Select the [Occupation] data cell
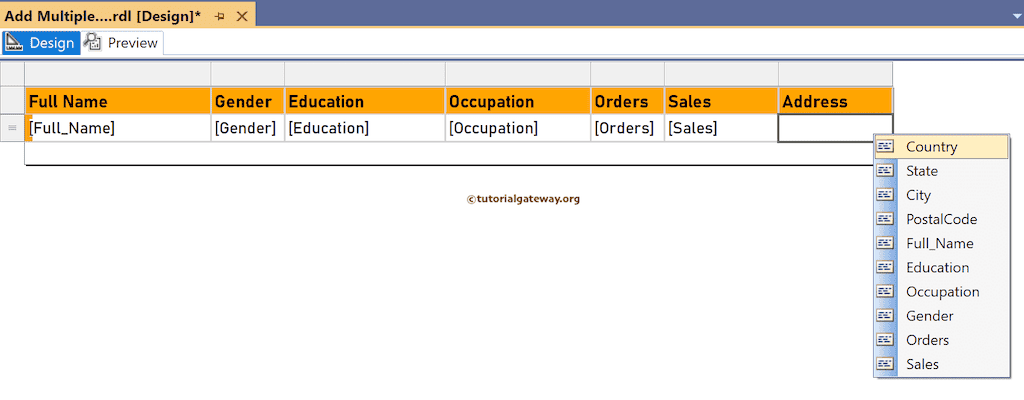This screenshot has width=1024, height=400. (518, 128)
